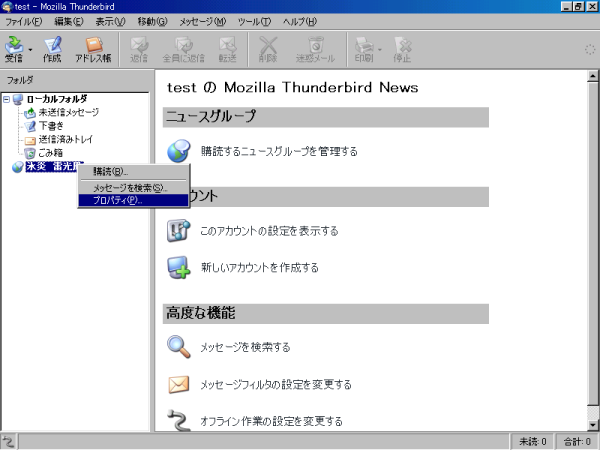Screen dimensions: 600x450
Task: Click the 印刷 (Print) toolbar icon
Action: pyautogui.click(x=364, y=49)
